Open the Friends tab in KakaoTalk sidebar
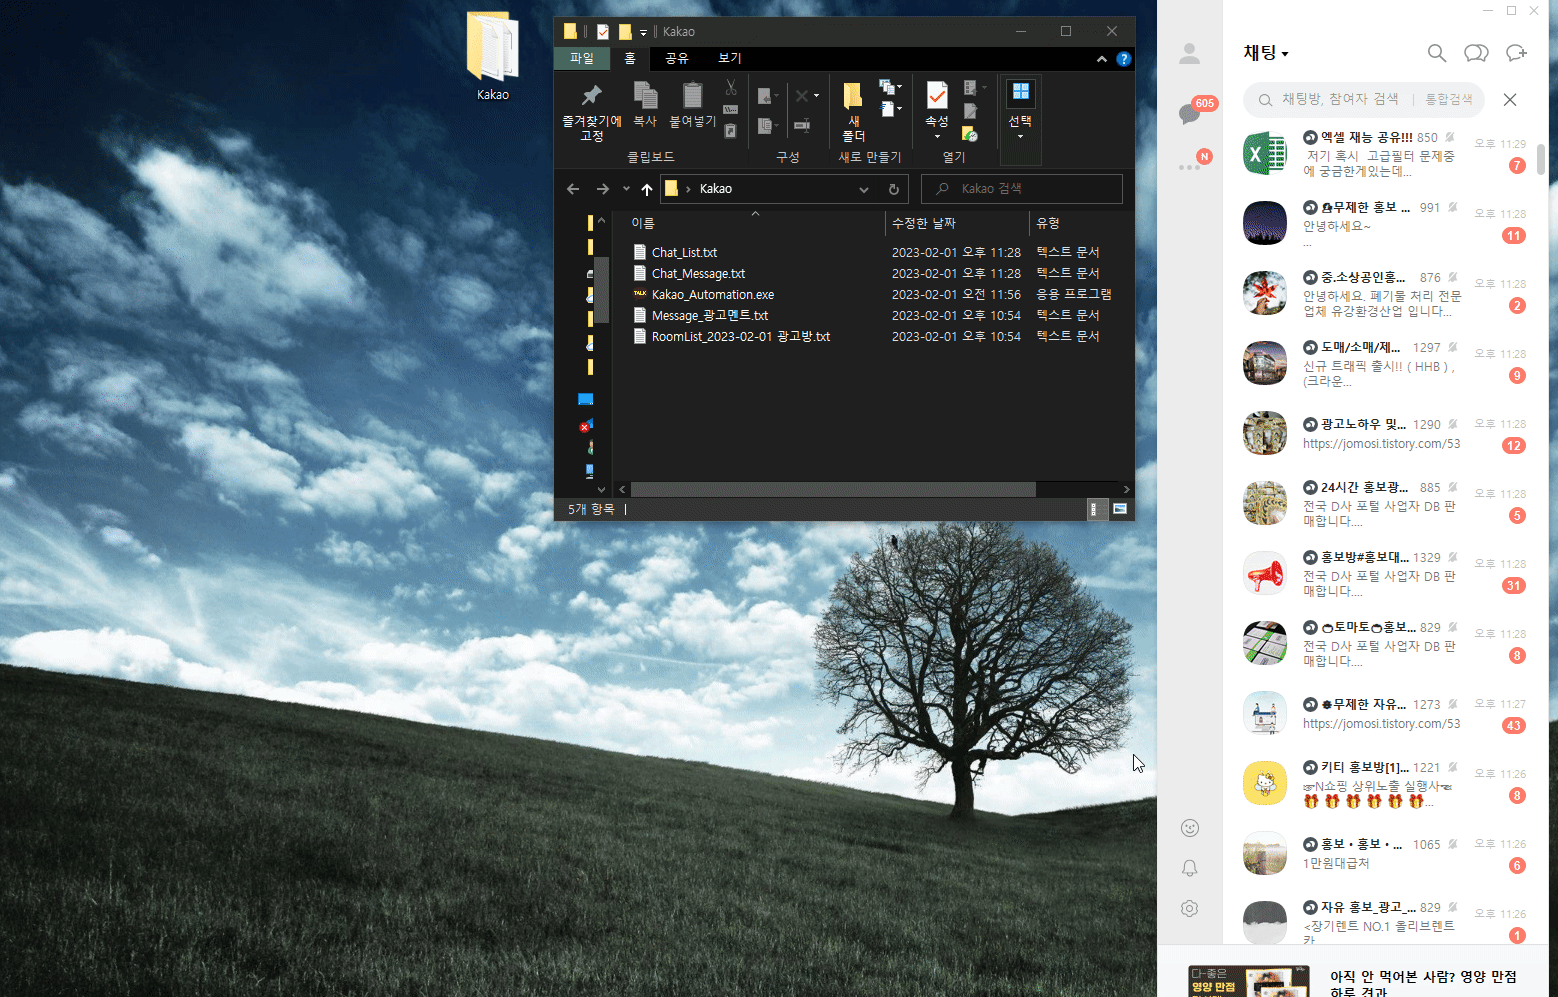Screen dimensions: 1558x997 point(1189,53)
